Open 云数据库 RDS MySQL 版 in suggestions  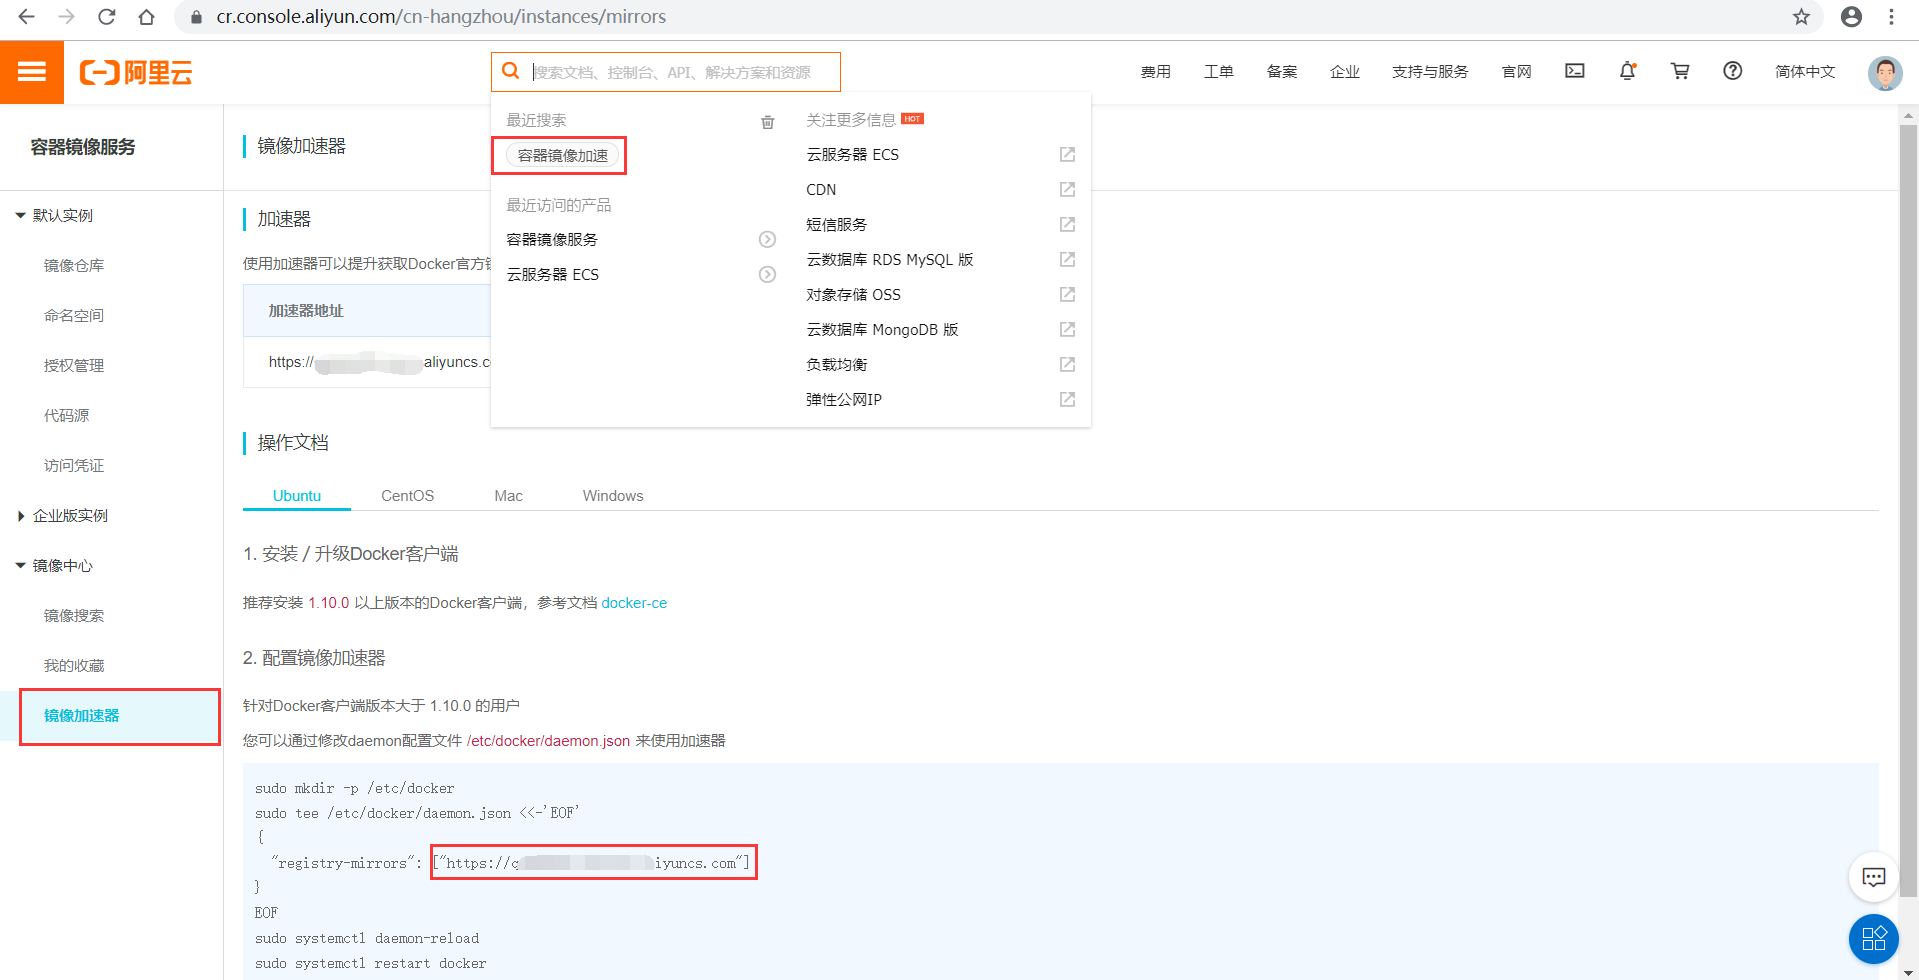click(890, 259)
